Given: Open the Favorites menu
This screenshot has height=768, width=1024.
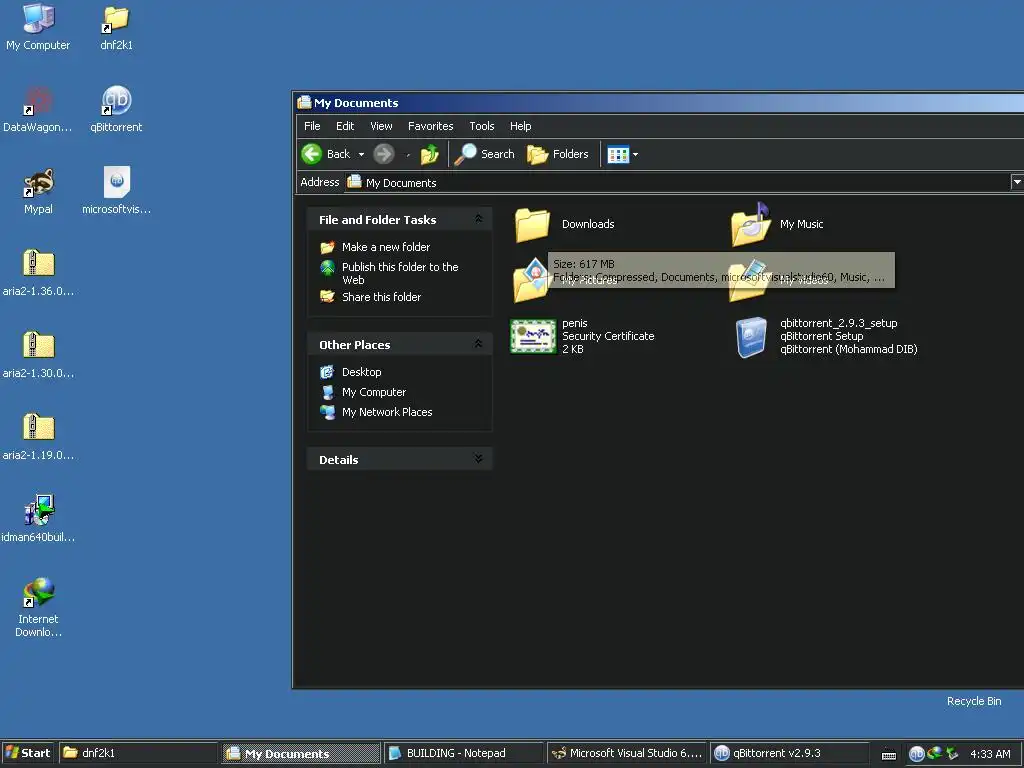Looking at the screenshot, I should pyautogui.click(x=430, y=126).
